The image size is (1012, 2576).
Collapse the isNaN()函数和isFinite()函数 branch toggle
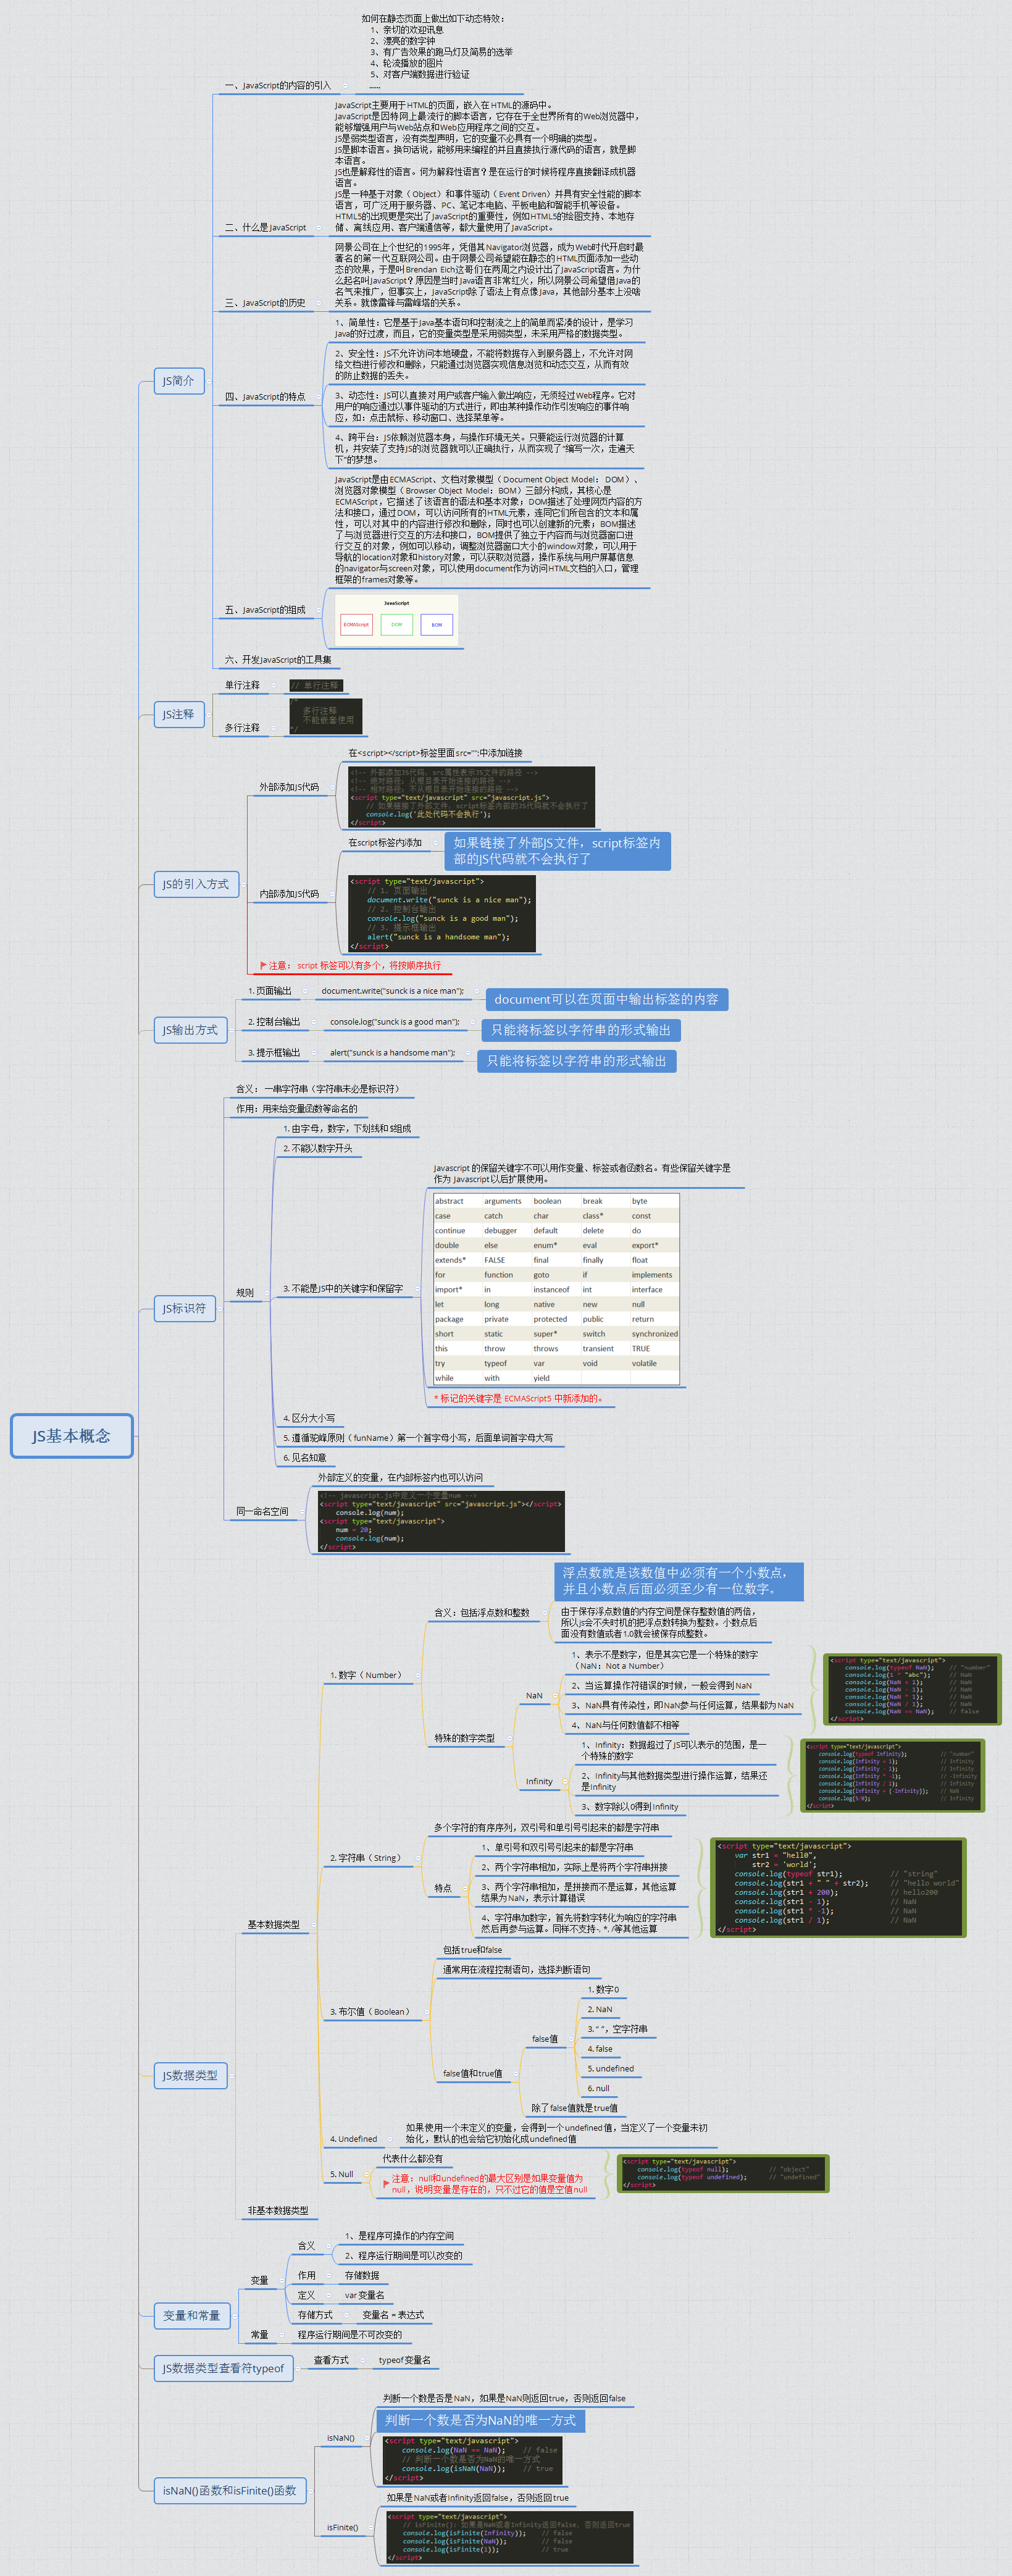(x=312, y=2490)
